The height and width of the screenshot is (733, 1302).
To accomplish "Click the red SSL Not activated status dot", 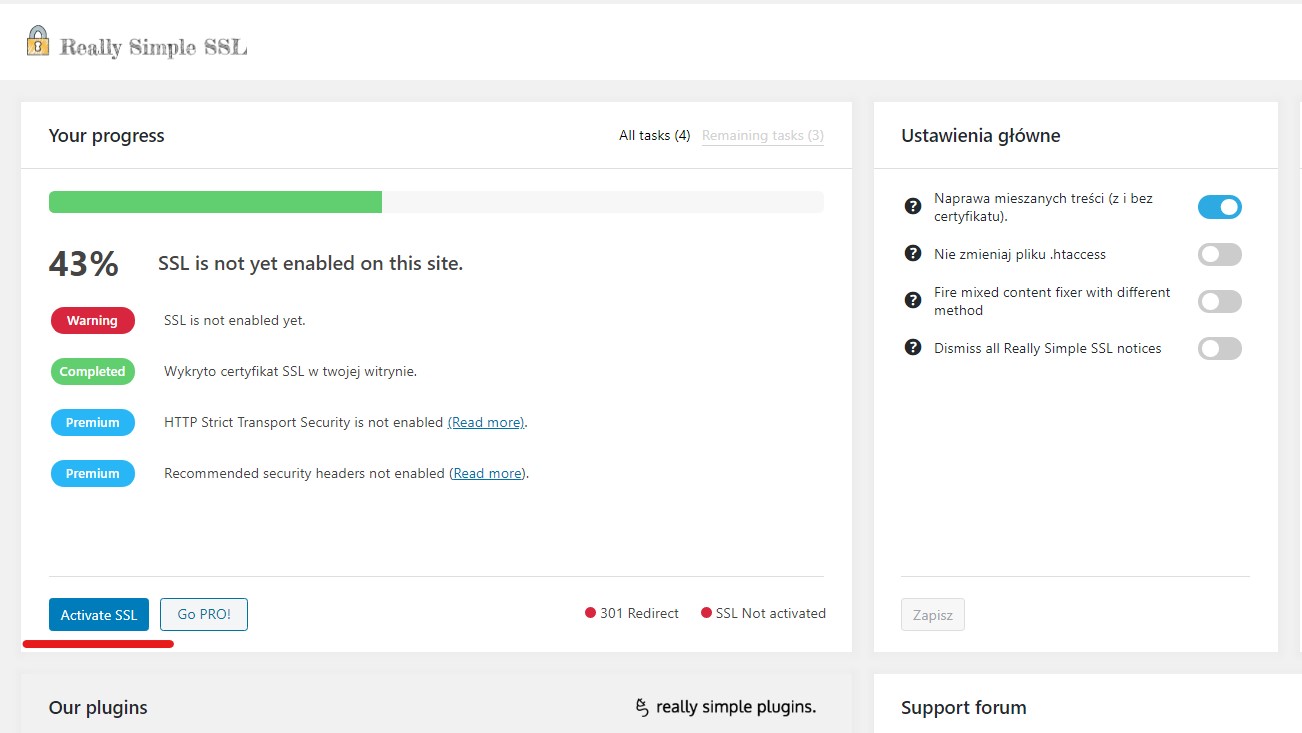I will (x=706, y=613).
